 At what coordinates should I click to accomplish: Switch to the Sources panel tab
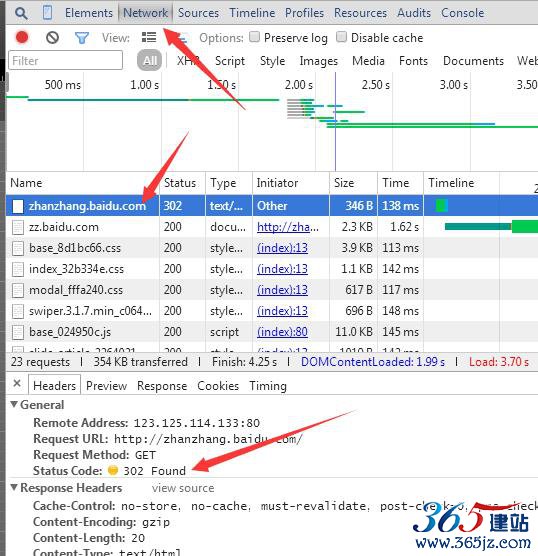(198, 13)
